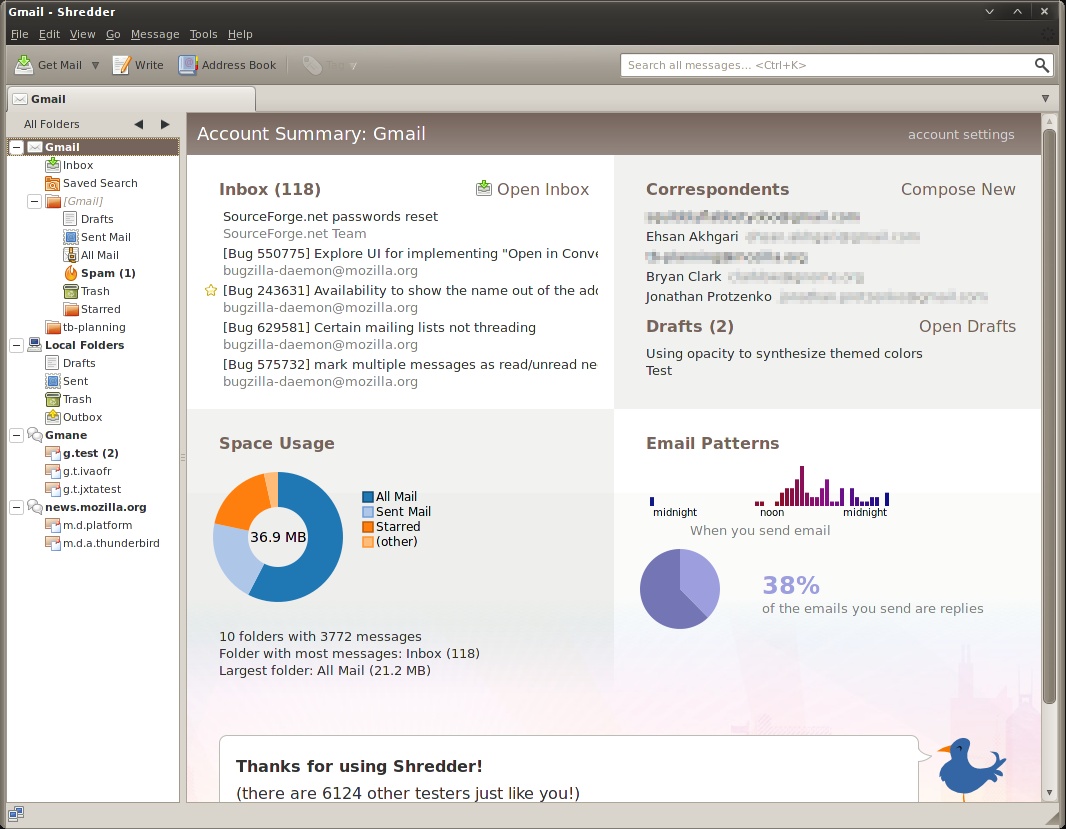1066x829 pixels.
Task: Open the View menu
Action: coord(82,34)
